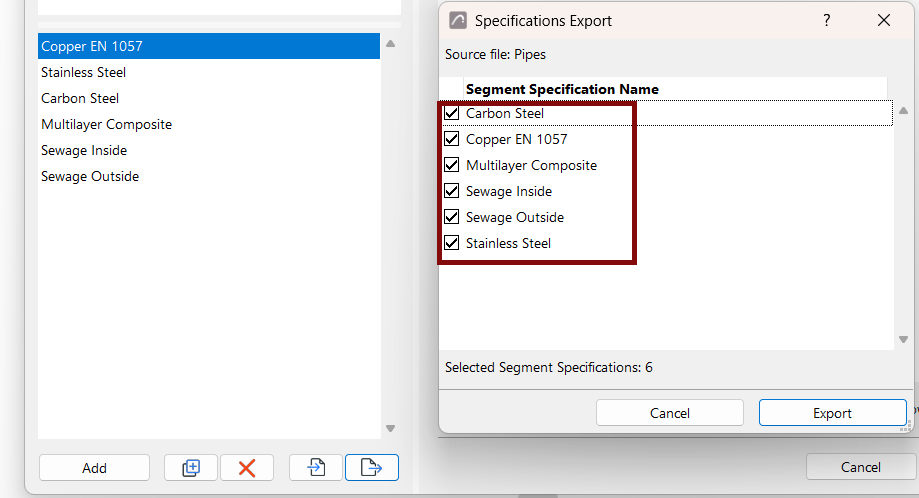Screen dimensions: 919x498
Task: Click scroll down arrow of left list
Action: coord(390,428)
